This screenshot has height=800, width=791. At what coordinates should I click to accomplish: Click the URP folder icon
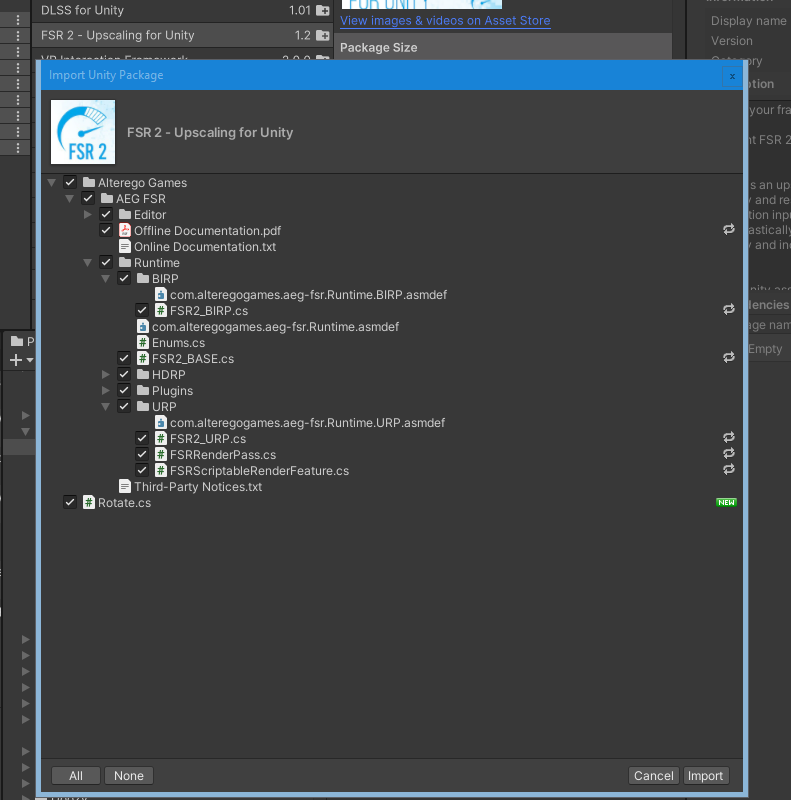(x=143, y=406)
